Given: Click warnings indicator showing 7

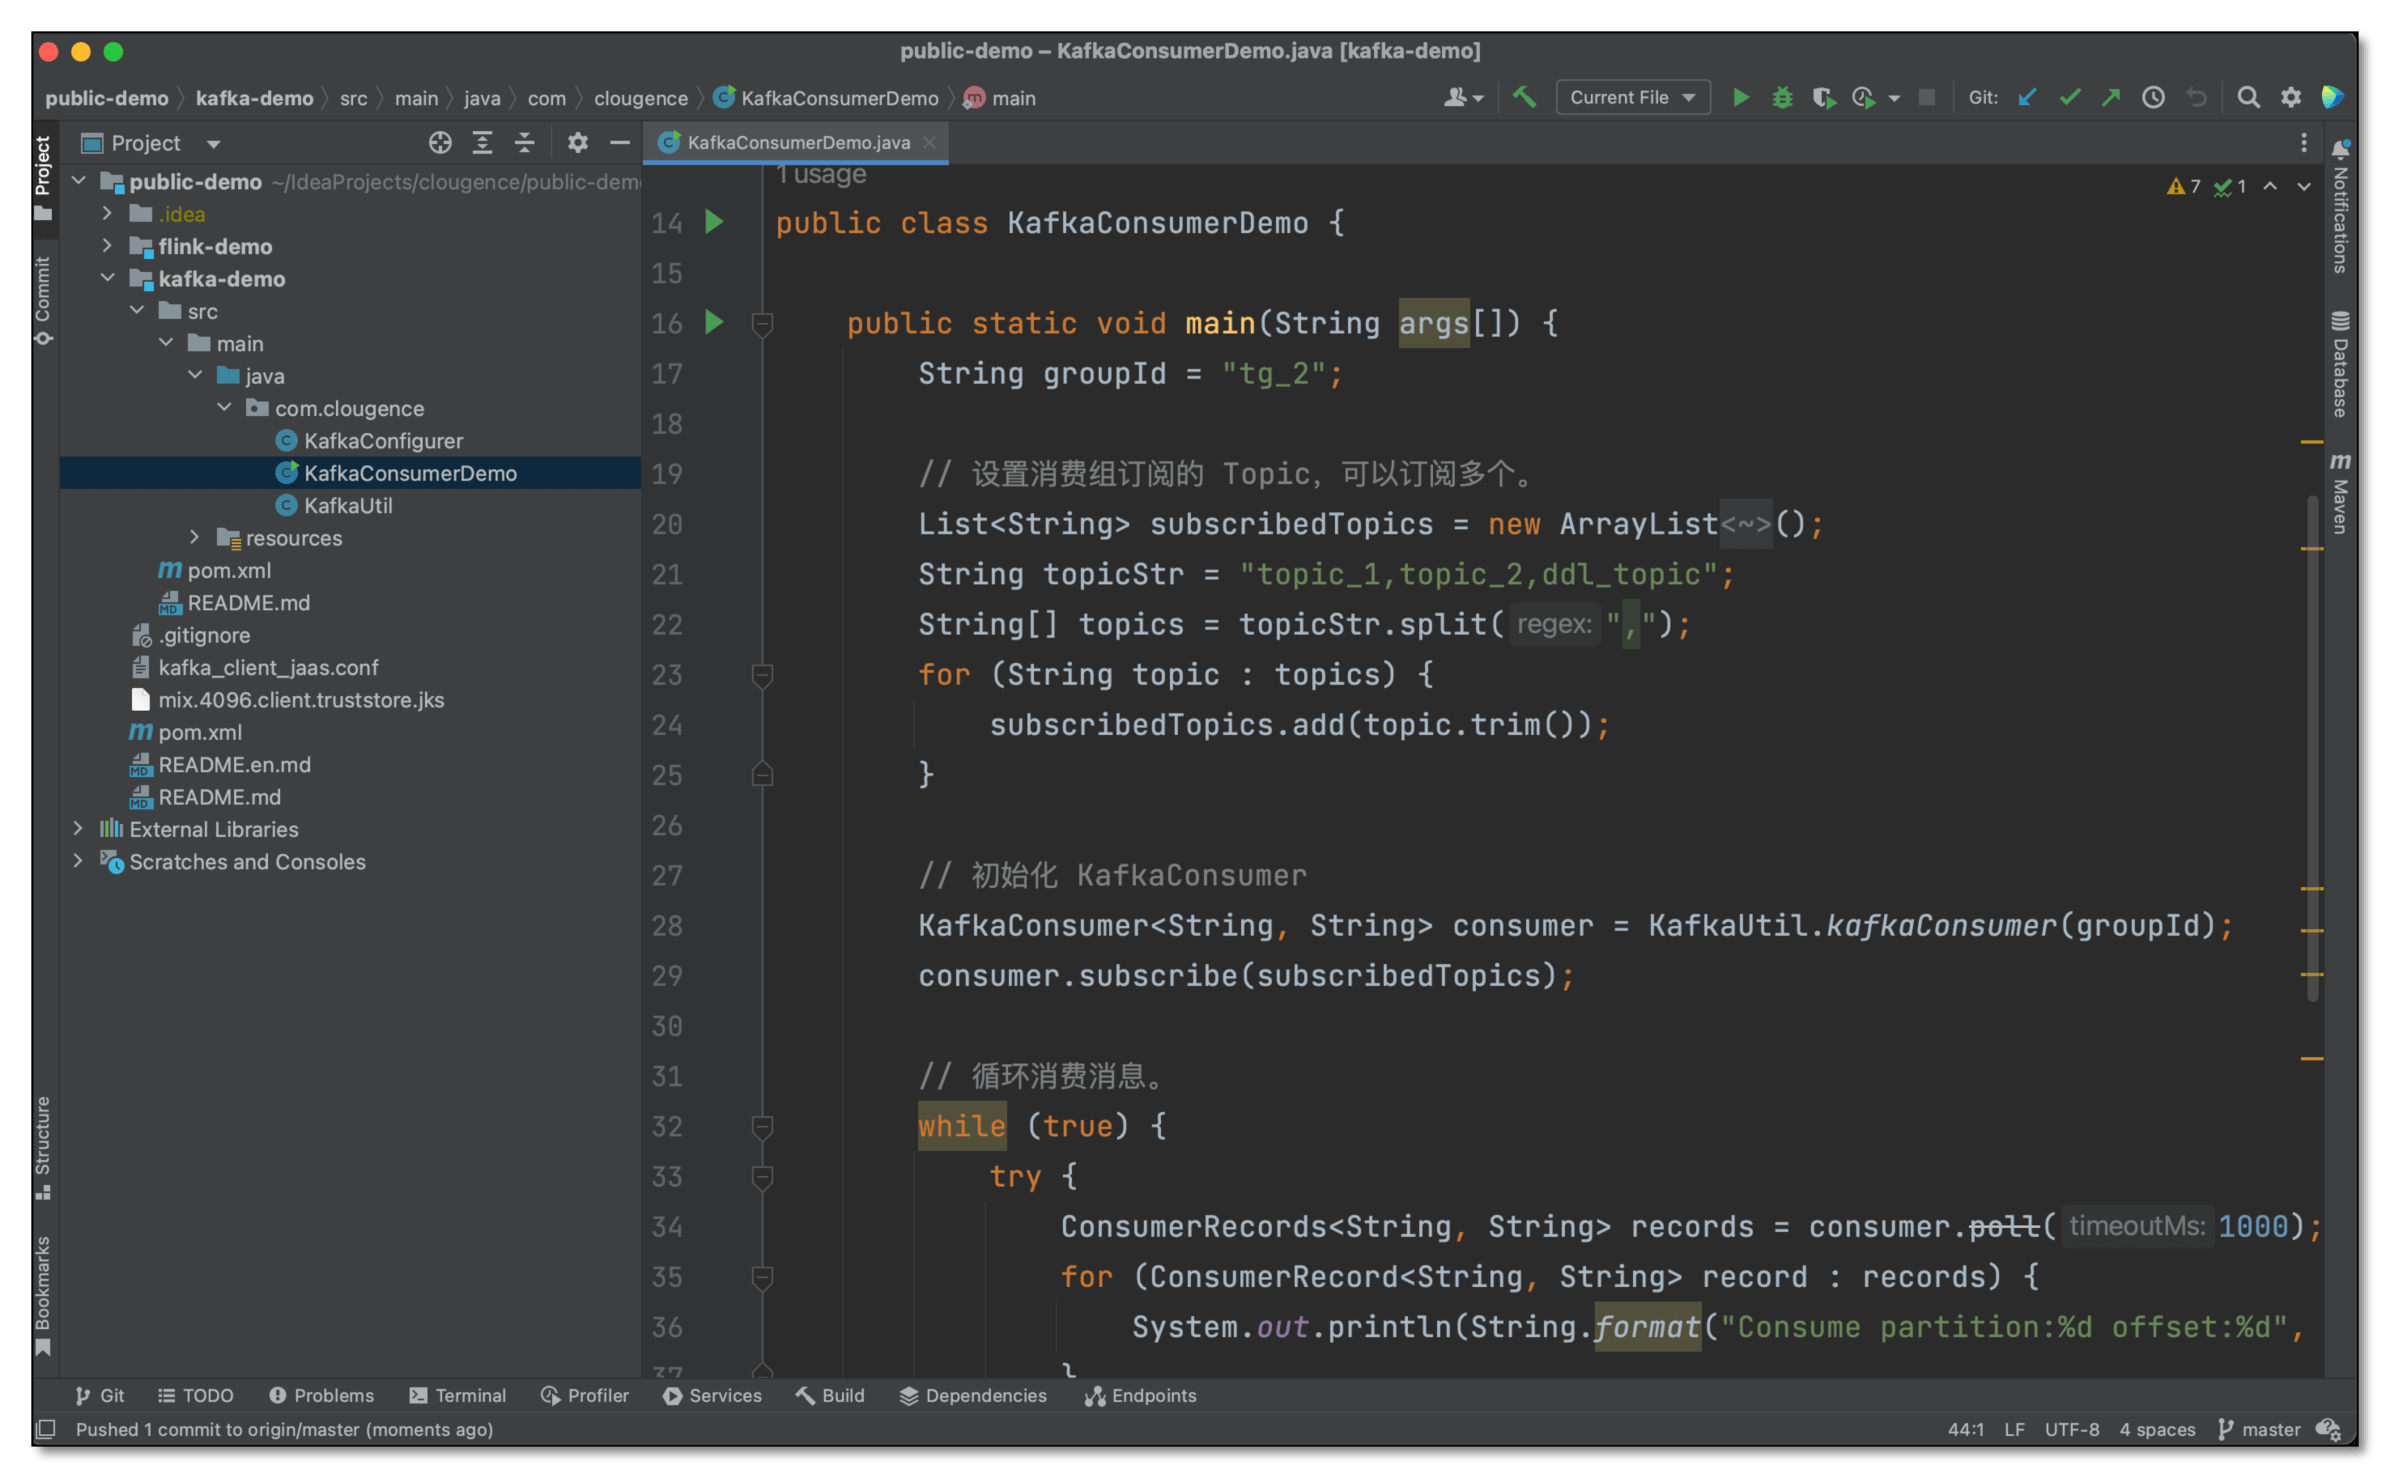Looking at the screenshot, I should 2184,186.
